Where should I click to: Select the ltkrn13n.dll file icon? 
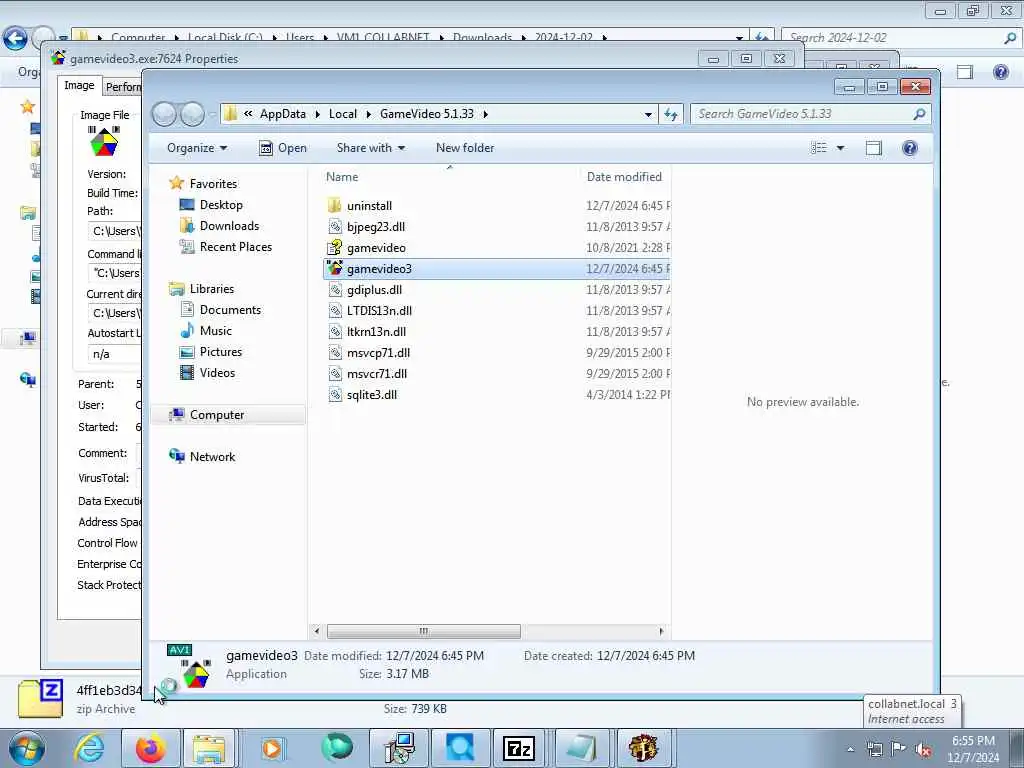(x=334, y=332)
